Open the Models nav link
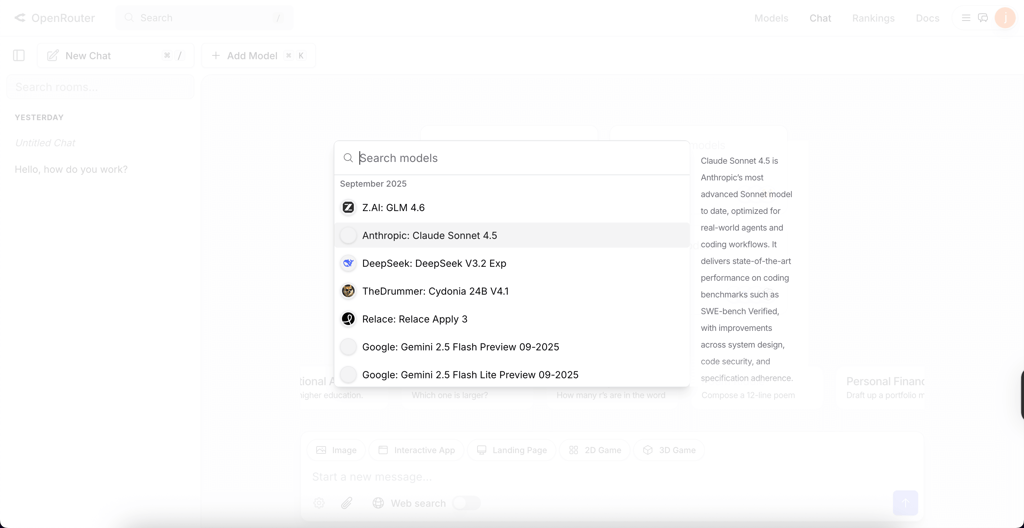This screenshot has height=528, width=1024. (x=771, y=18)
